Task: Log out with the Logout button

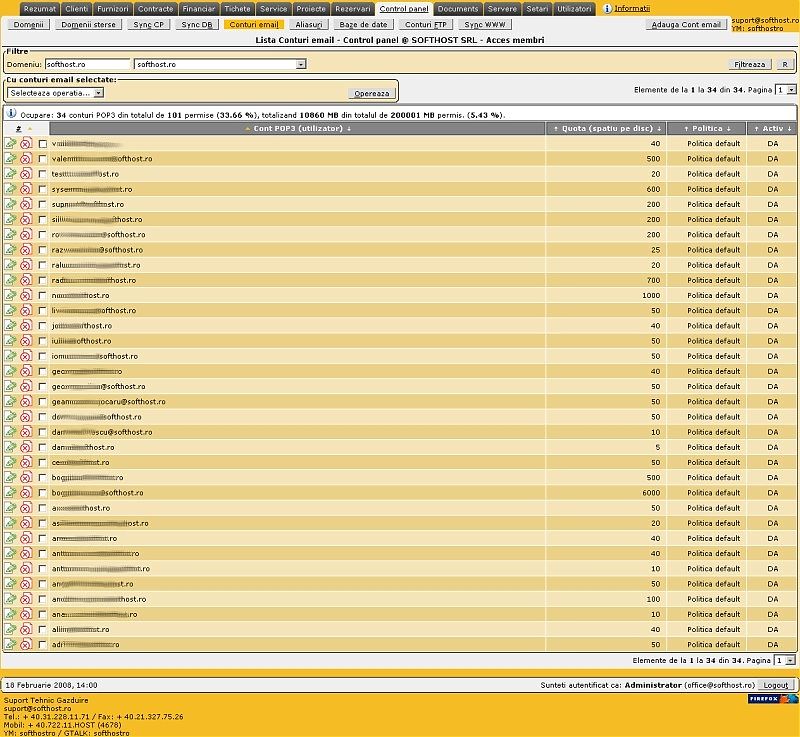Action: click(x=776, y=685)
